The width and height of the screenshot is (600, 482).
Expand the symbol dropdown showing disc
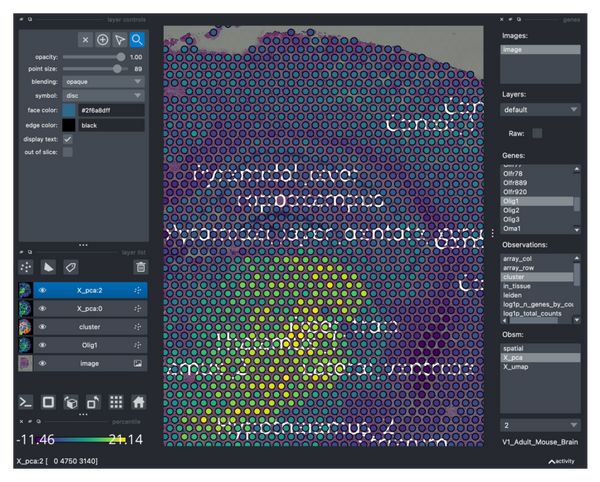coord(103,96)
